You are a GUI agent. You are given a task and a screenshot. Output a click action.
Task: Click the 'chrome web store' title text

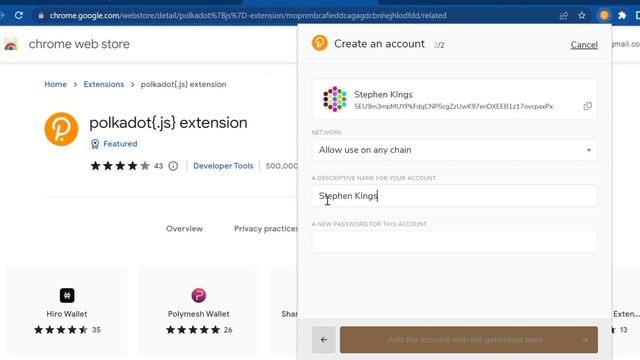coord(79,44)
